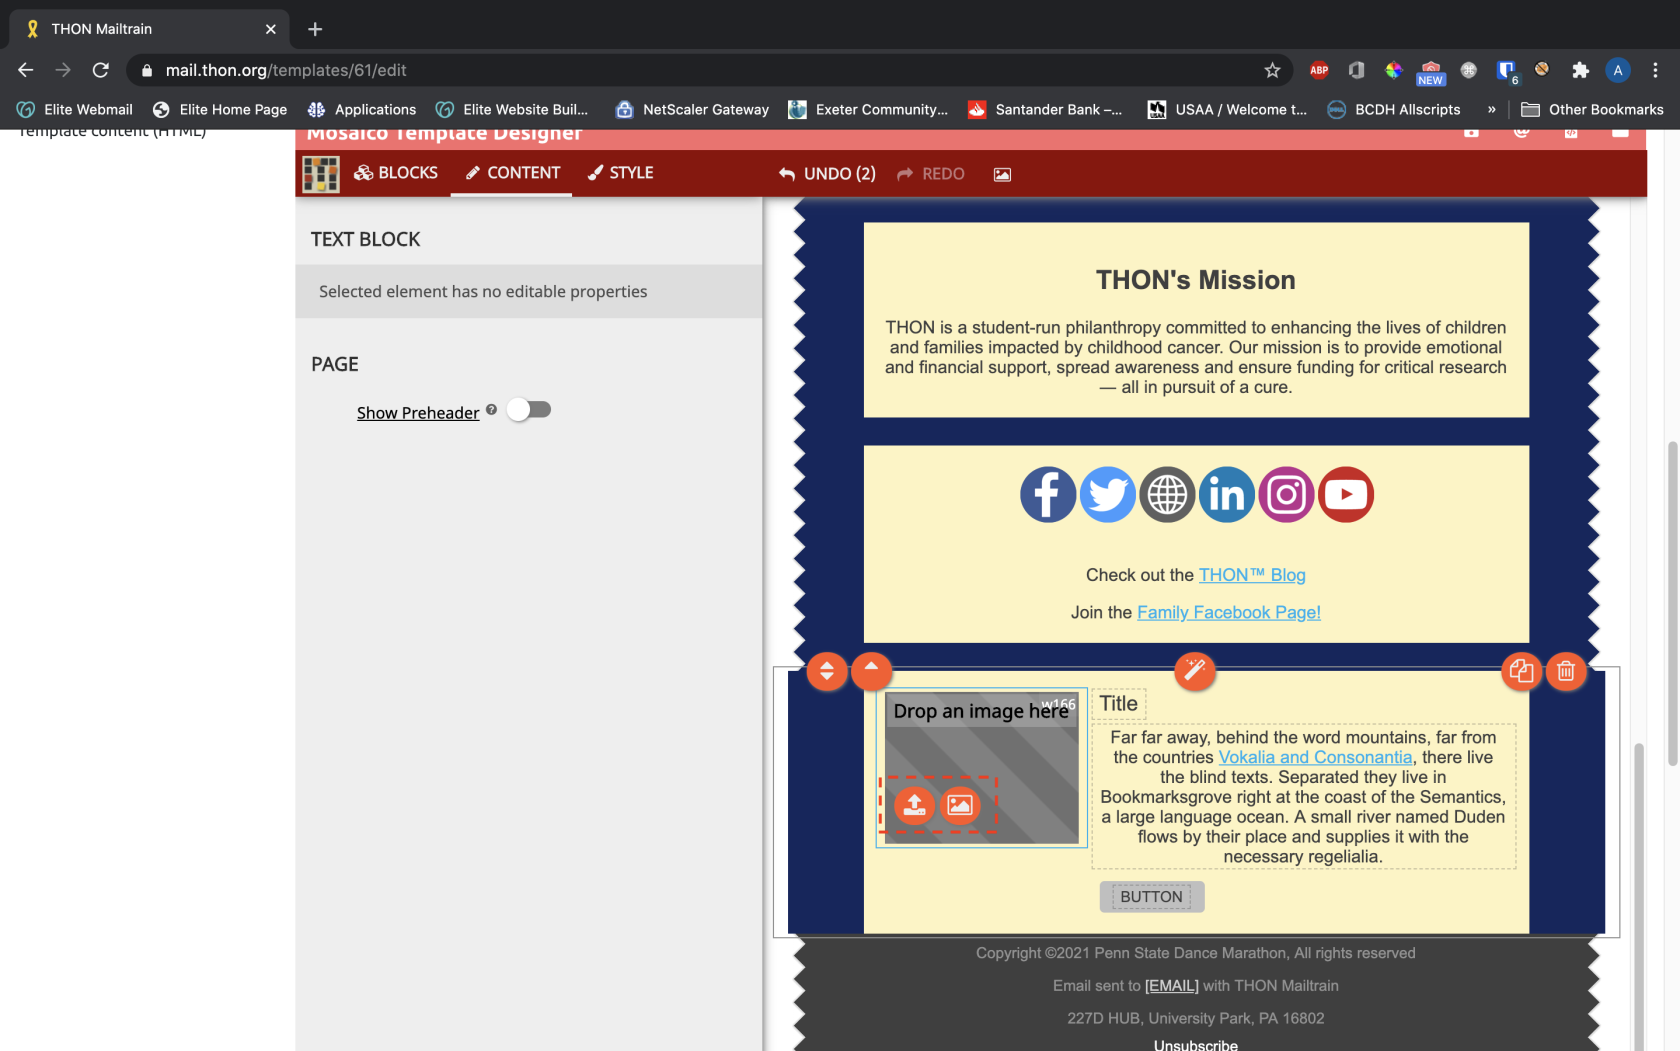The image size is (1680, 1051).
Task: Click the YouTube social icon
Action: point(1346,495)
